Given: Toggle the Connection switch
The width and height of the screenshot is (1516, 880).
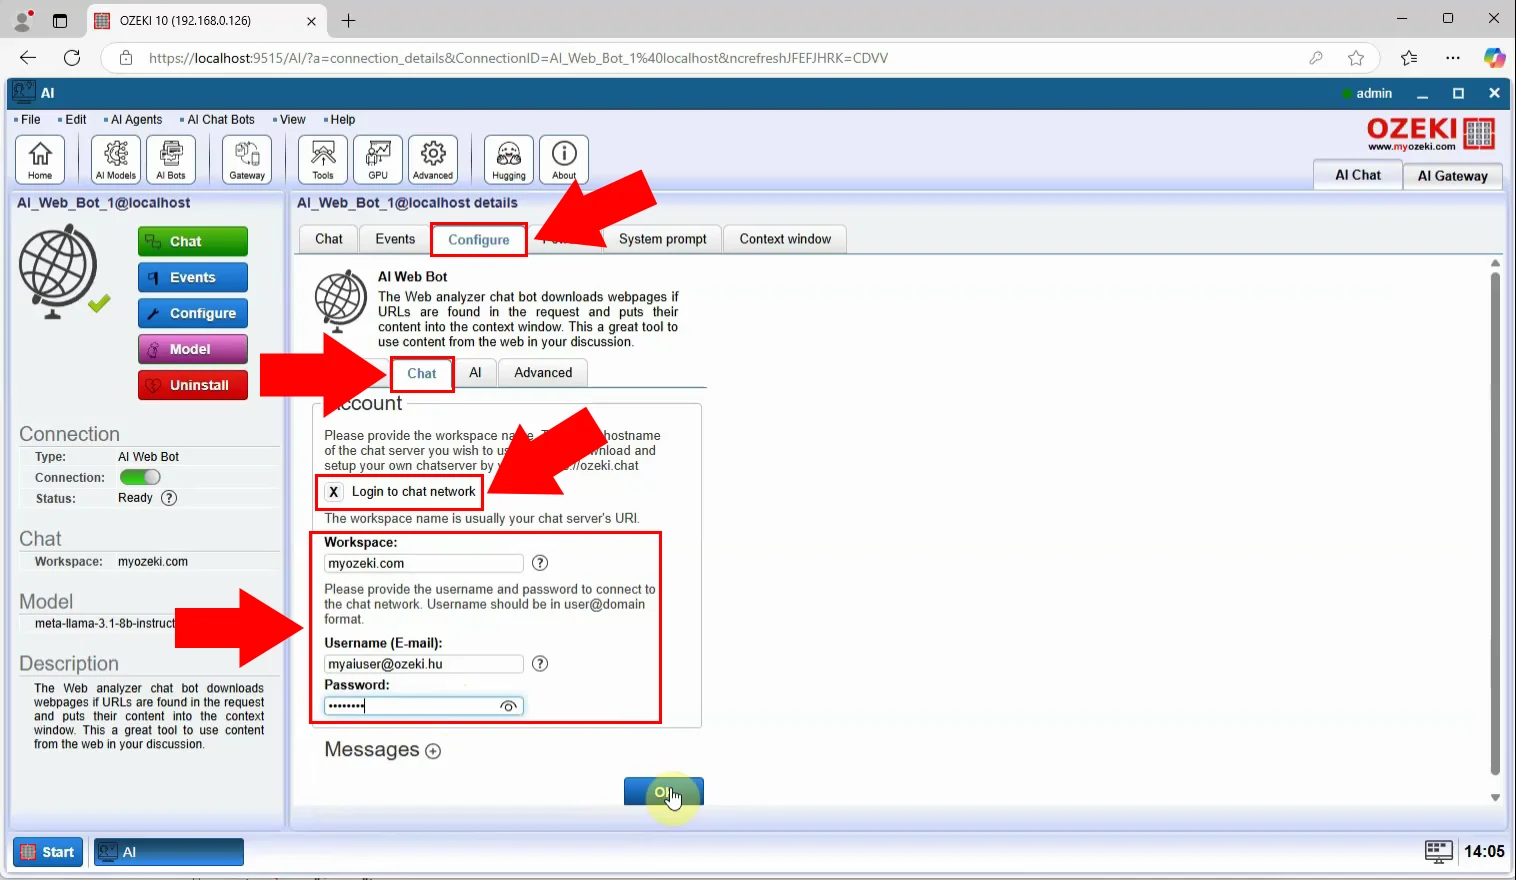Looking at the screenshot, I should pos(140,477).
